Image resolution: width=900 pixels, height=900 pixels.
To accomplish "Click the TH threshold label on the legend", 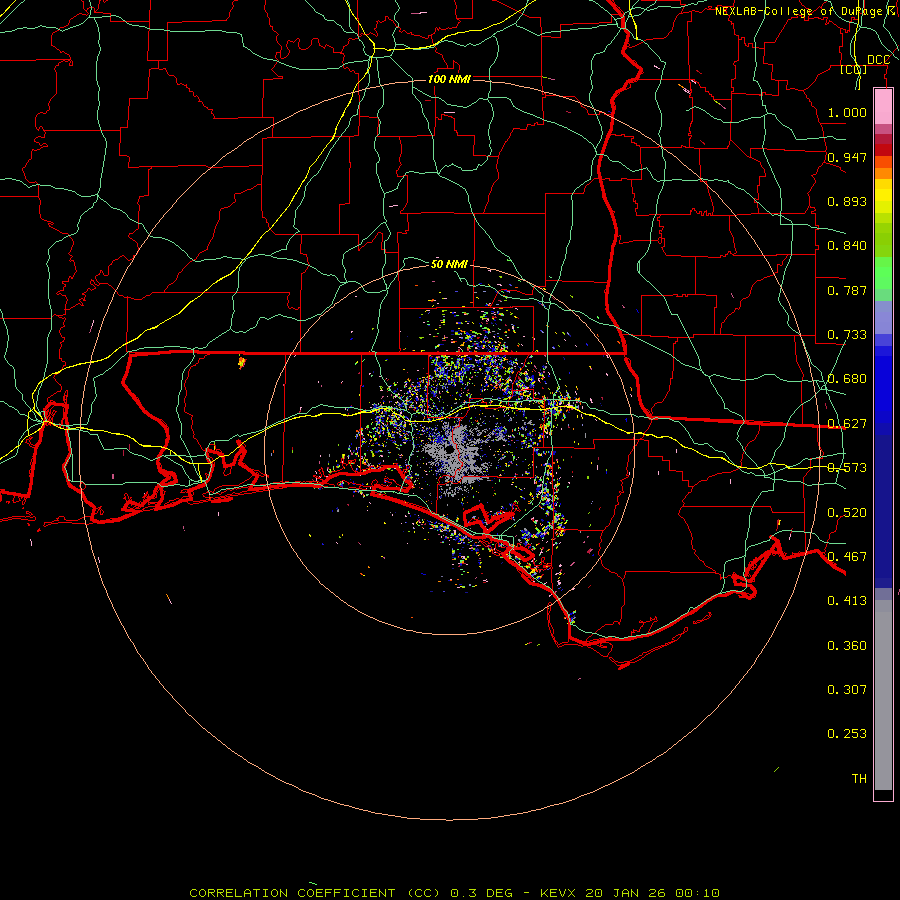I will coord(859,779).
